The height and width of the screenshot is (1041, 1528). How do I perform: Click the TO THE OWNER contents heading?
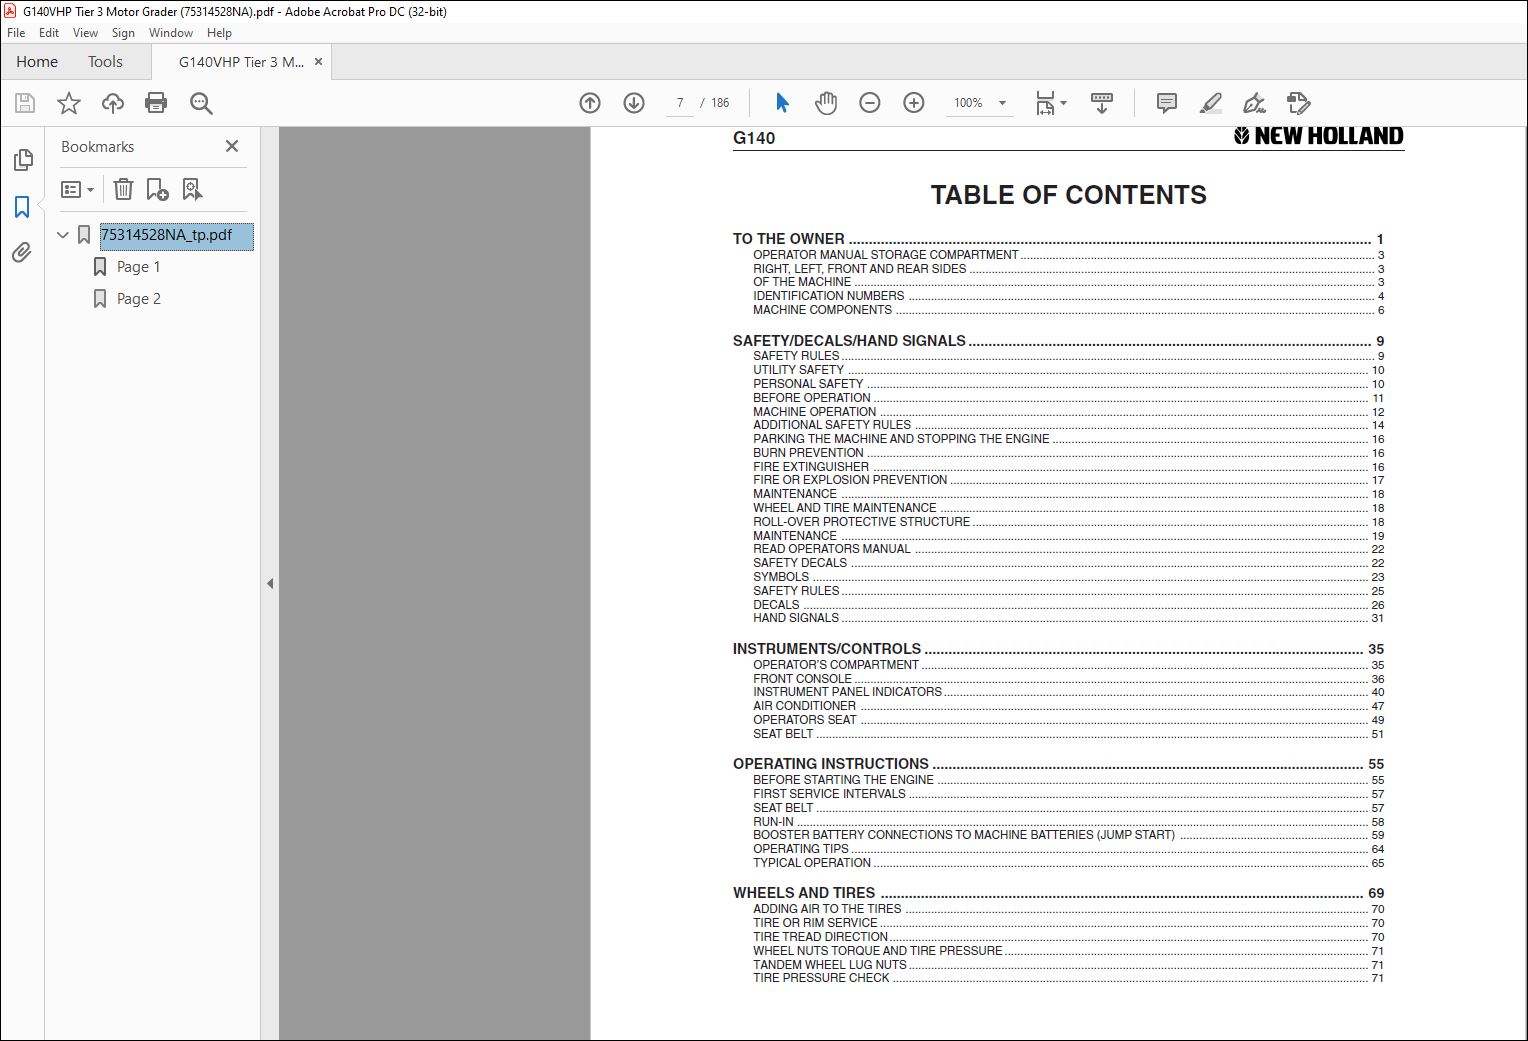click(789, 239)
